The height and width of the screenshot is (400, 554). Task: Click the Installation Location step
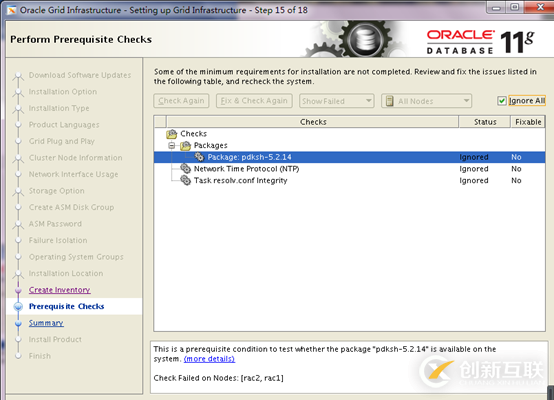tap(66, 273)
